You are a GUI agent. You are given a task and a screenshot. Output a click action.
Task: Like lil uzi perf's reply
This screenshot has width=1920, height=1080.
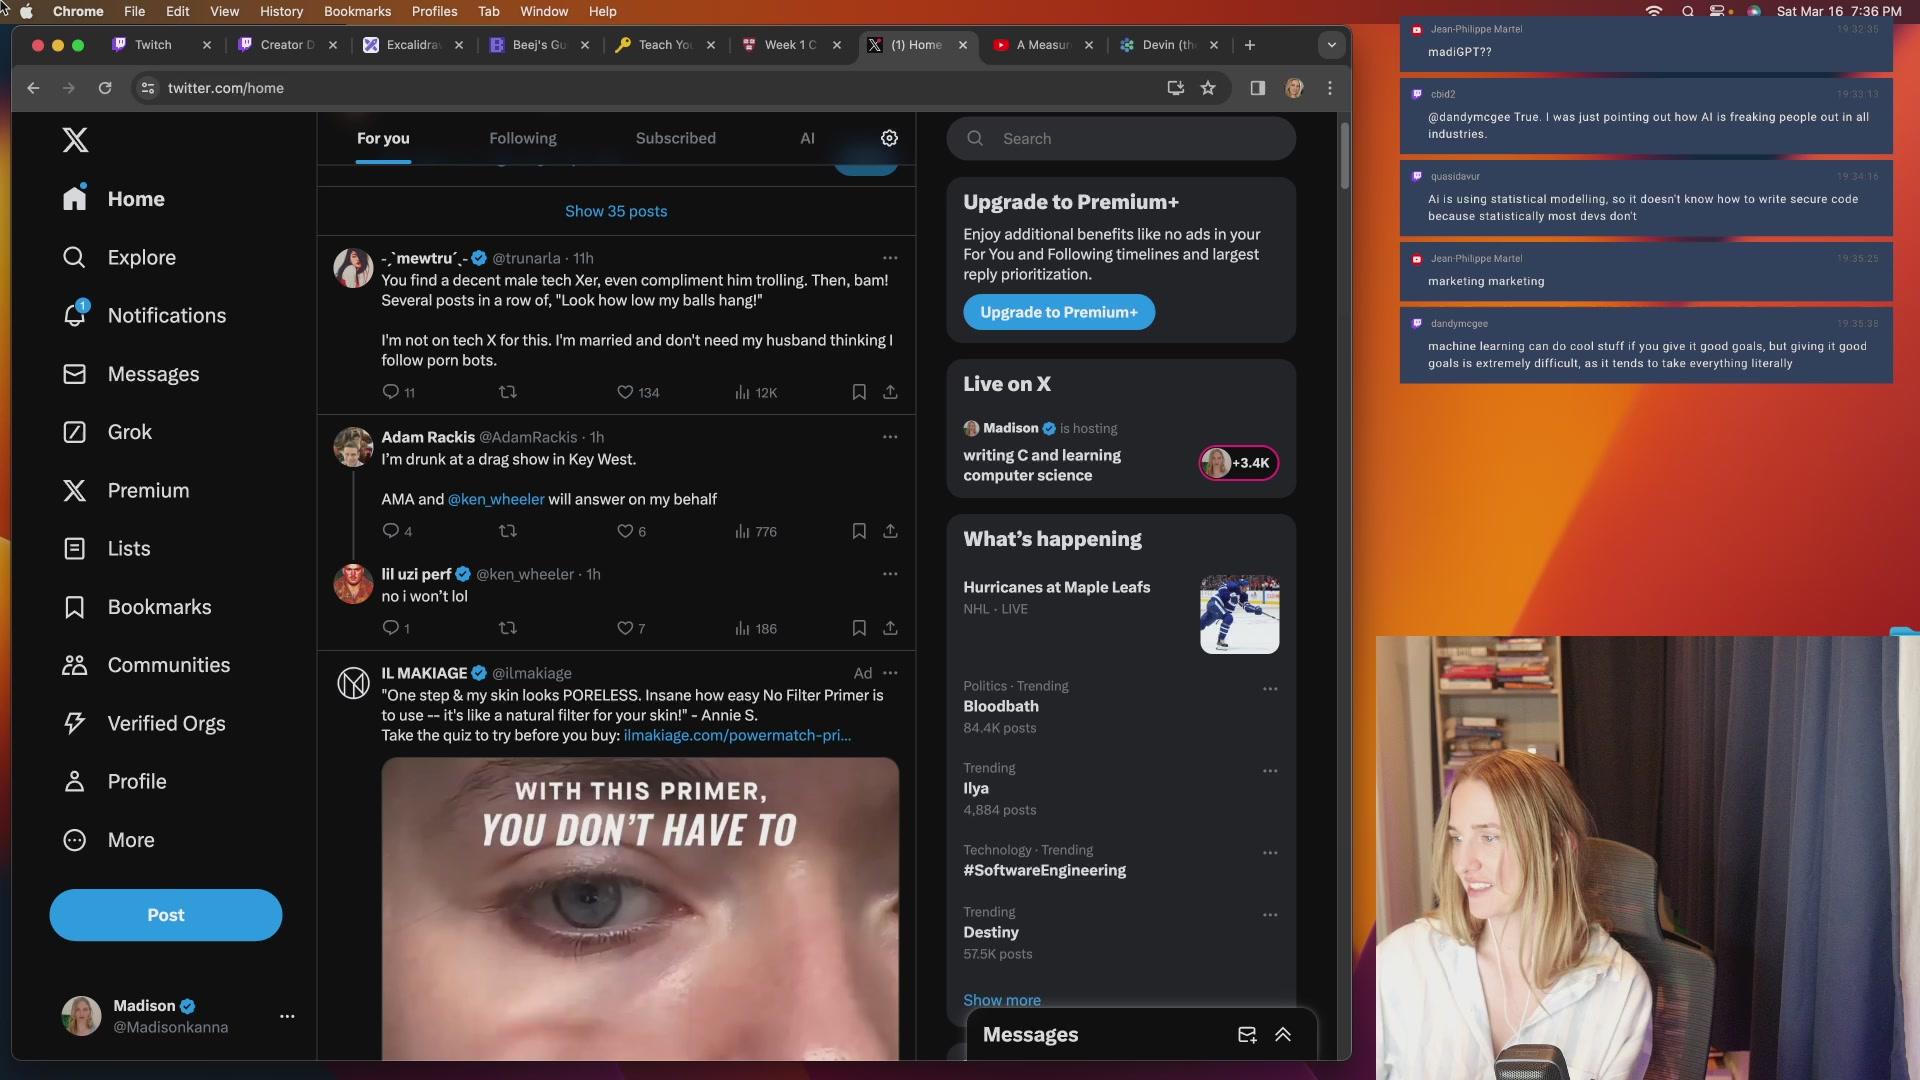625,628
